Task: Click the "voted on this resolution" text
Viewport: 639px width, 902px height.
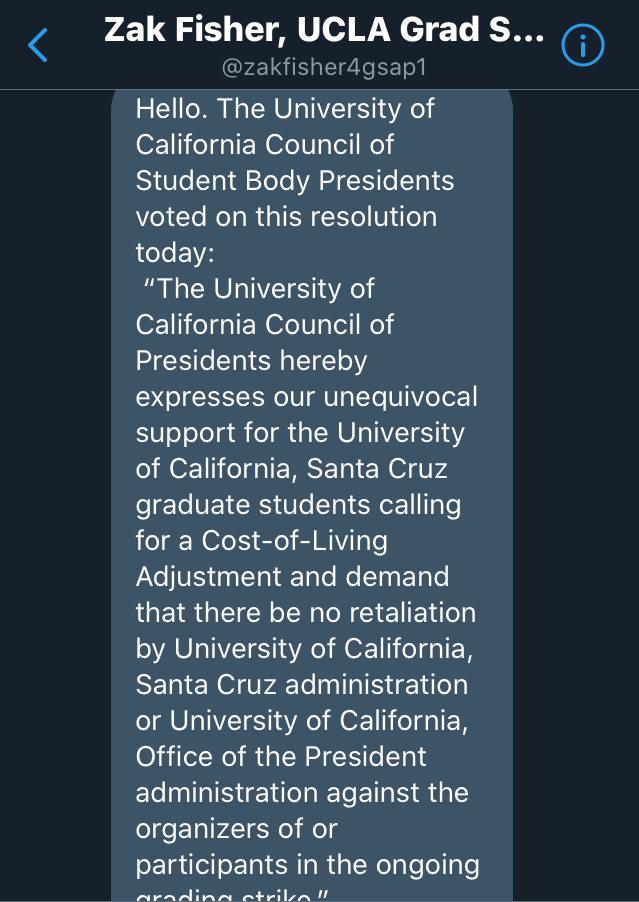Action: tap(286, 217)
